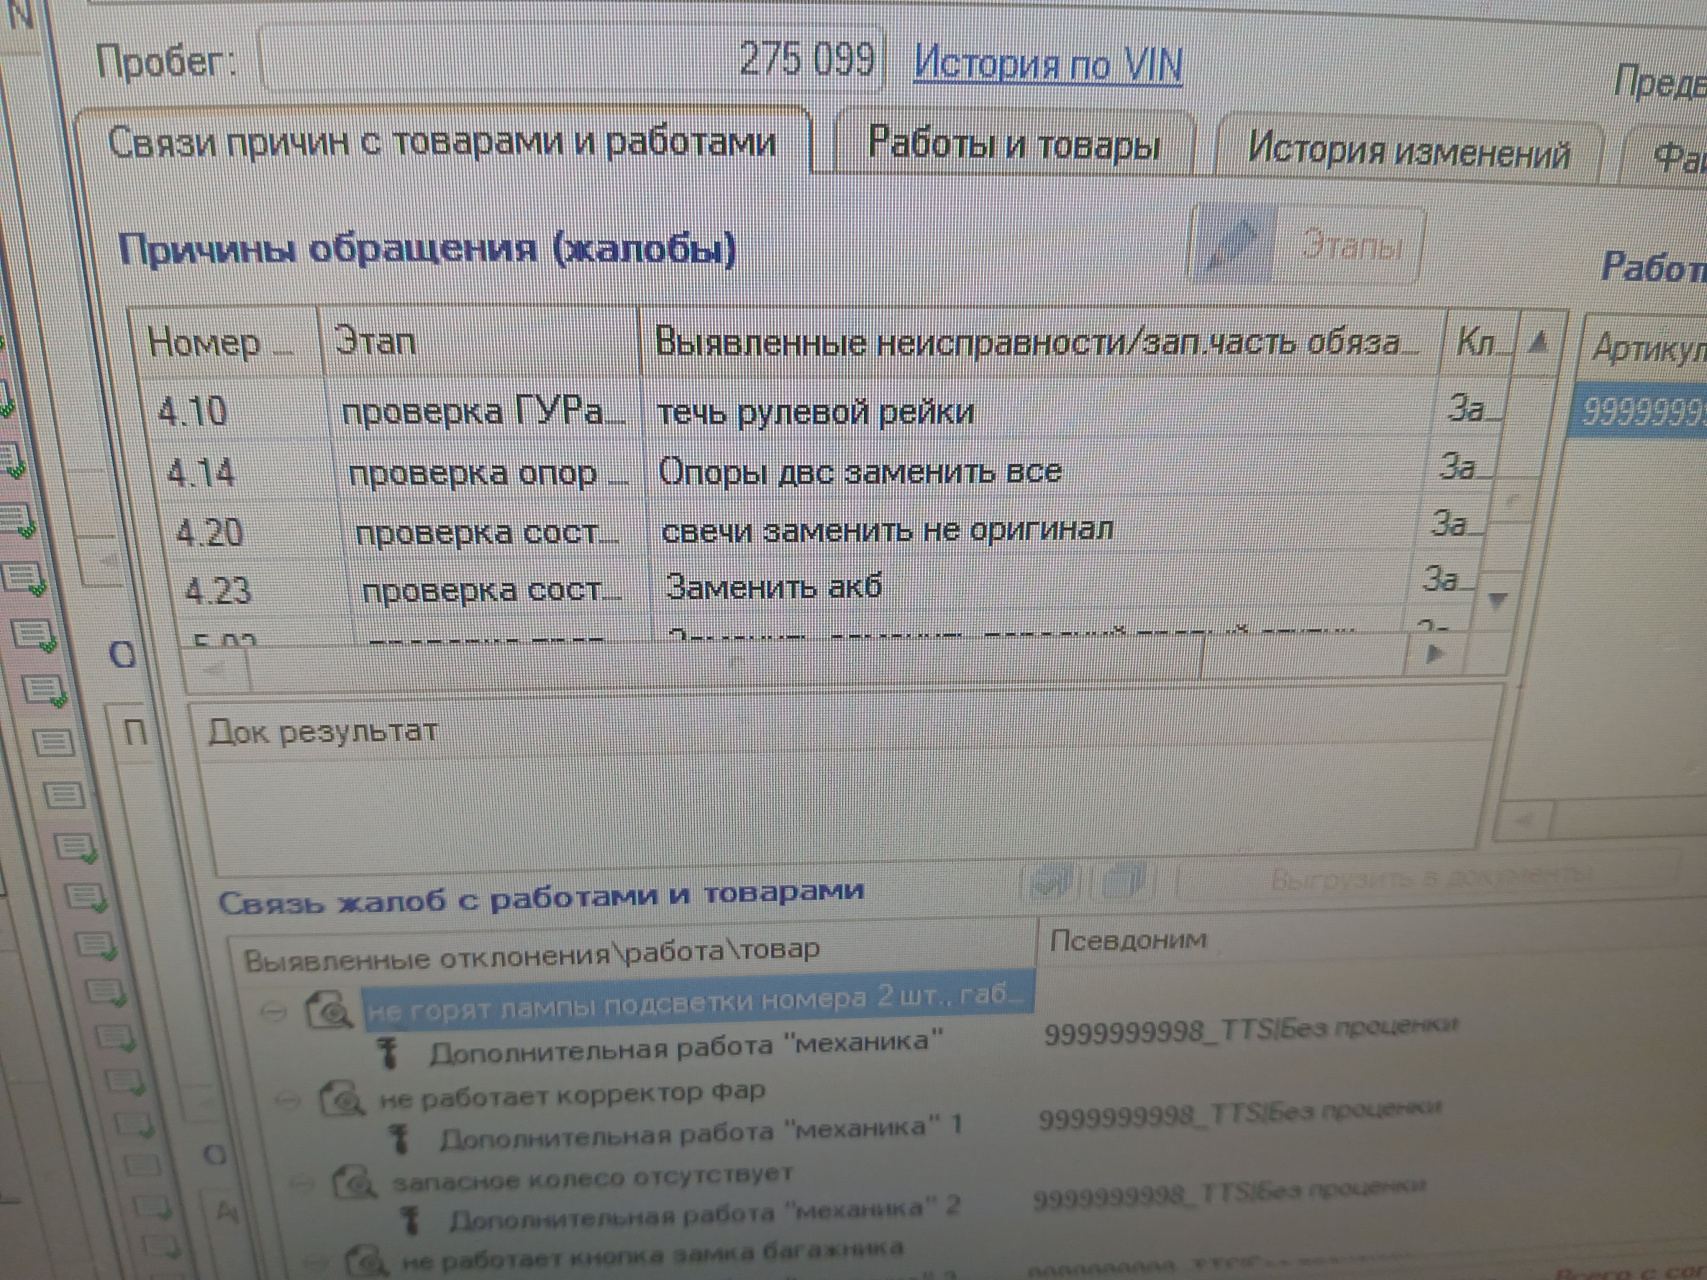
Task: Click the Опоры двс заменить все cell
Action: (x=859, y=471)
